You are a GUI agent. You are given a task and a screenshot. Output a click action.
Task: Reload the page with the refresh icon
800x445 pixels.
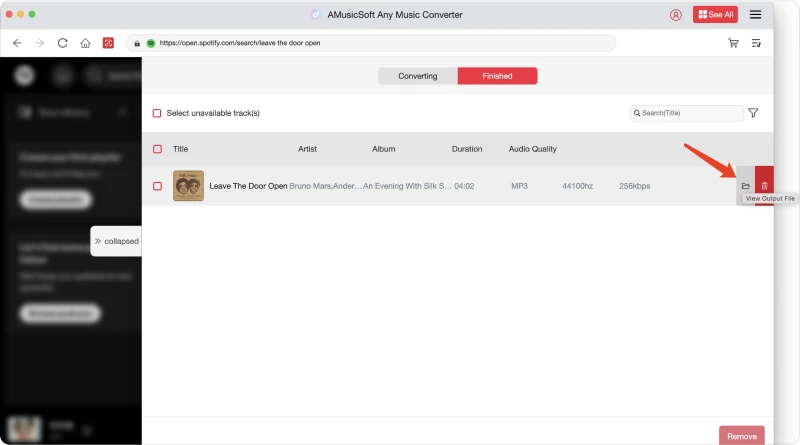coord(62,43)
